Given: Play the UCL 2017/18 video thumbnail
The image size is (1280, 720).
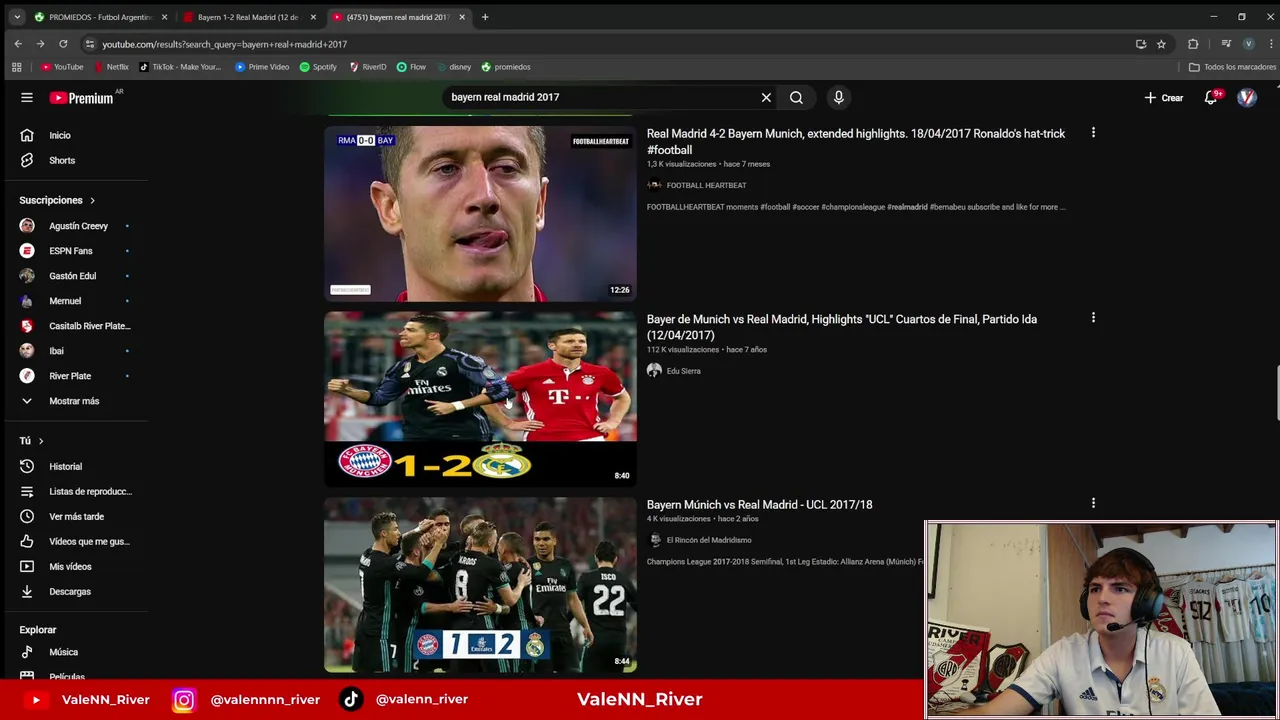Looking at the screenshot, I should click(480, 585).
